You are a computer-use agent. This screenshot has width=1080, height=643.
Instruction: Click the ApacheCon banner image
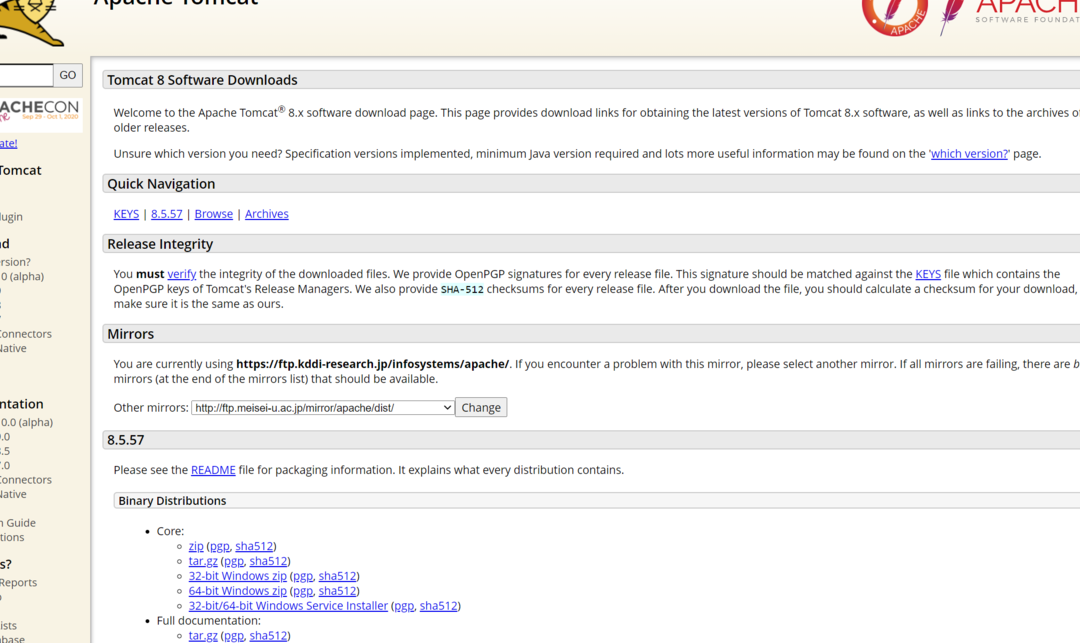[40, 114]
